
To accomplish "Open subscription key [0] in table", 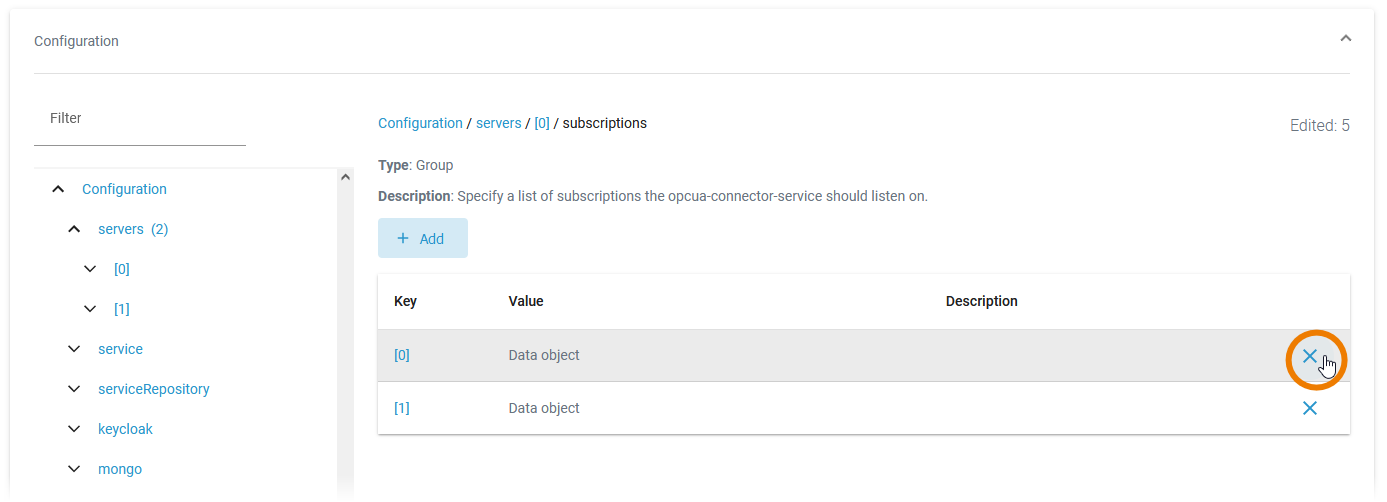I will [x=402, y=355].
